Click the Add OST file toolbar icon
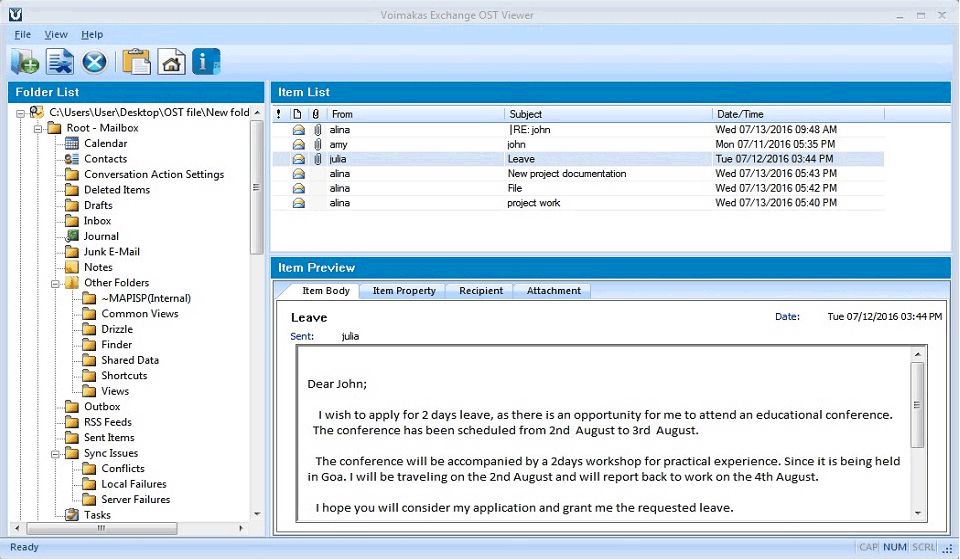 point(24,62)
